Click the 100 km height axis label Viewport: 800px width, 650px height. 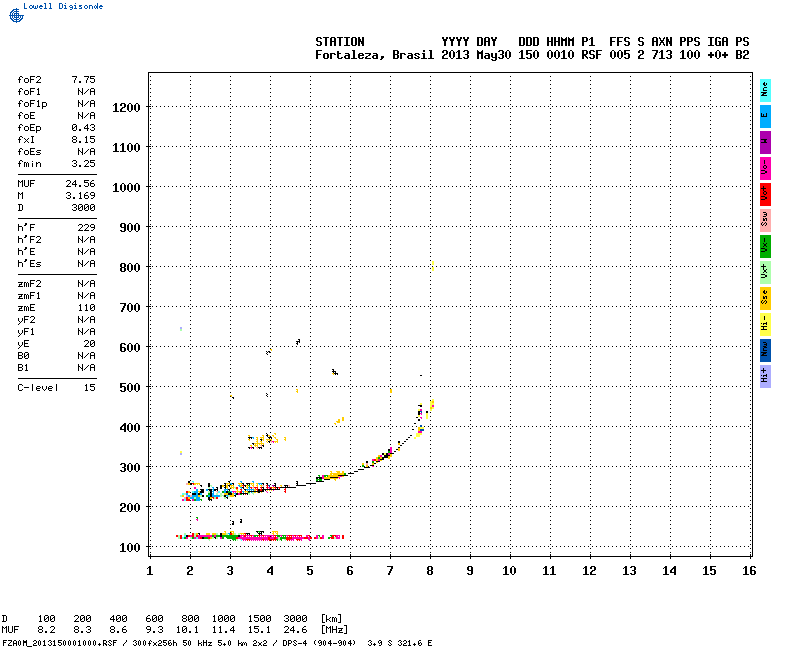pos(130,548)
